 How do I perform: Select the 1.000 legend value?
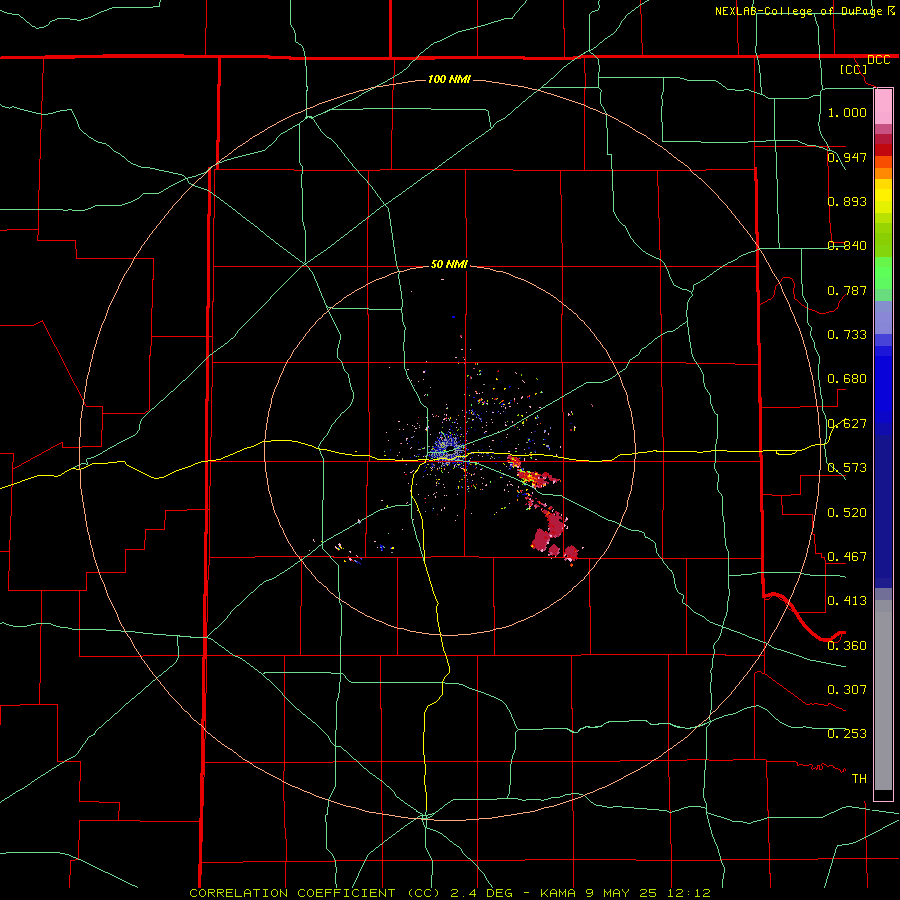(x=847, y=112)
